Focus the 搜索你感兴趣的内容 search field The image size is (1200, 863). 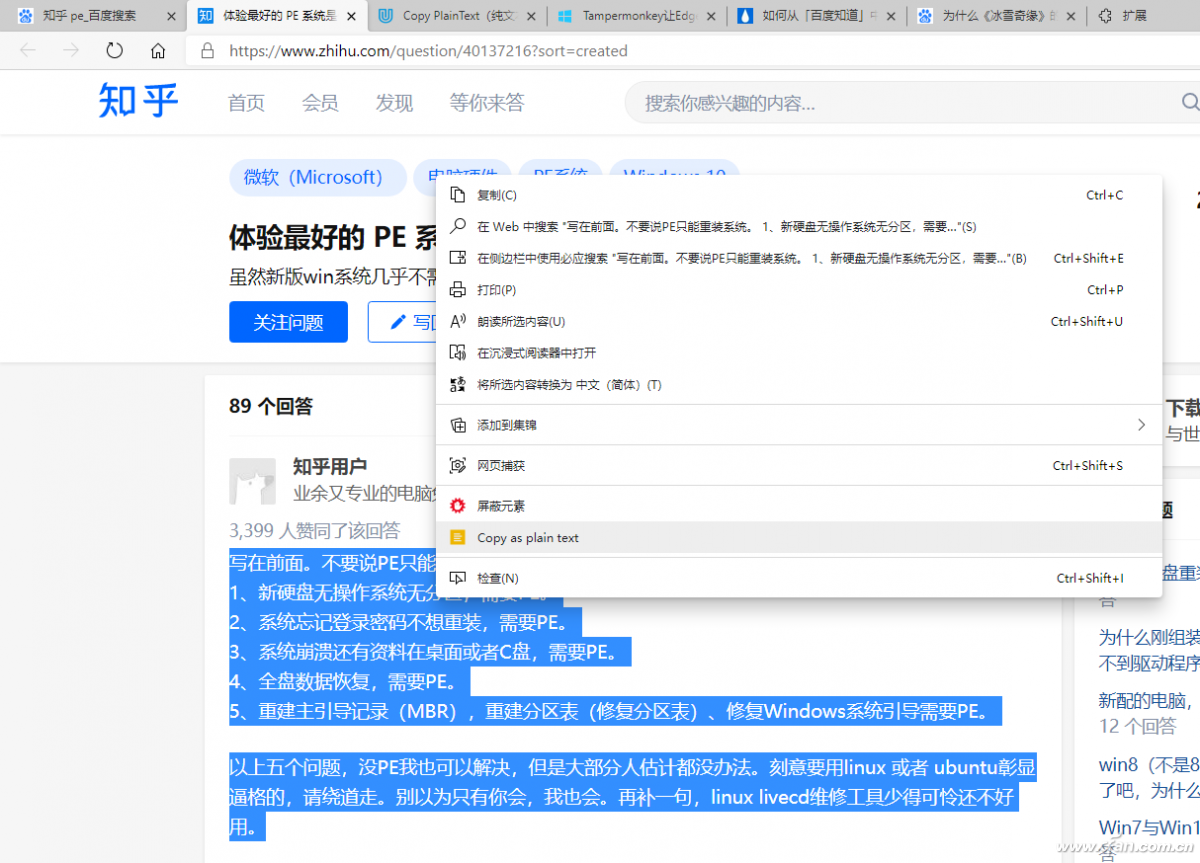click(x=912, y=102)
